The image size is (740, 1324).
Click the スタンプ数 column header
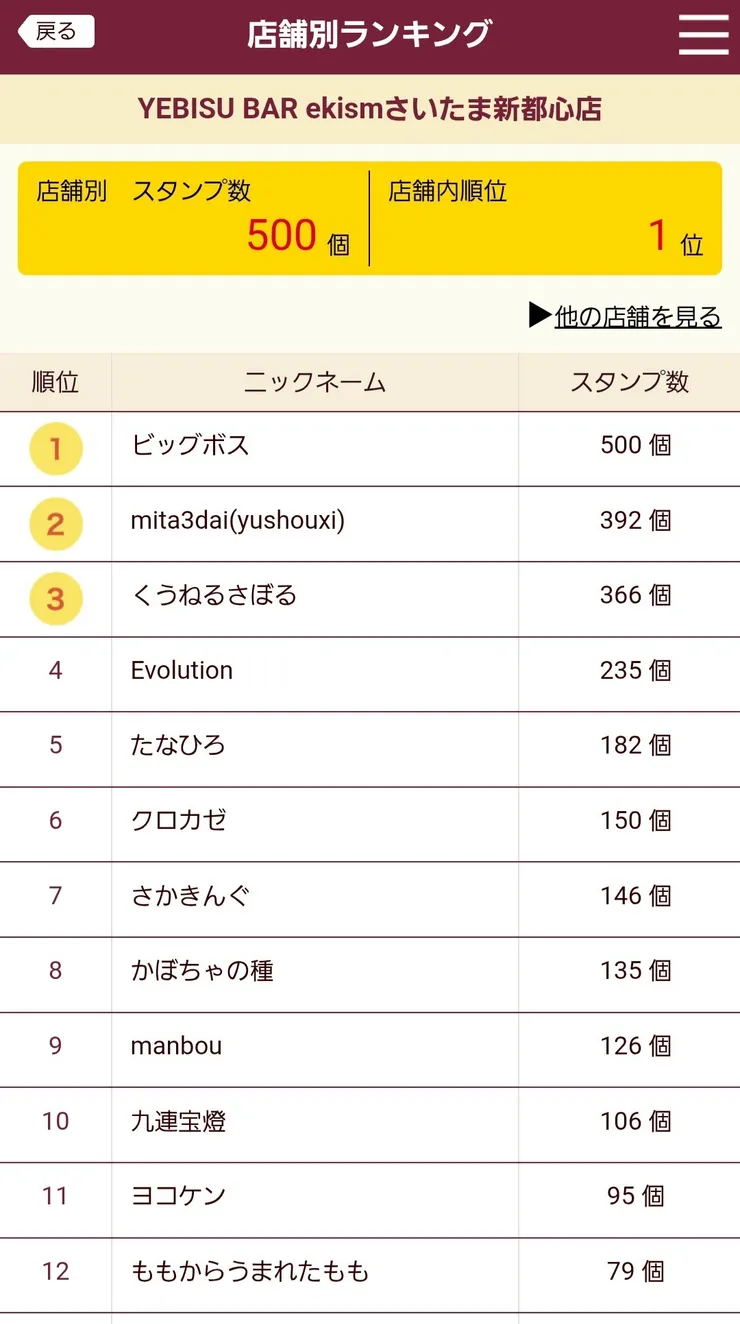tap(629, 381)
